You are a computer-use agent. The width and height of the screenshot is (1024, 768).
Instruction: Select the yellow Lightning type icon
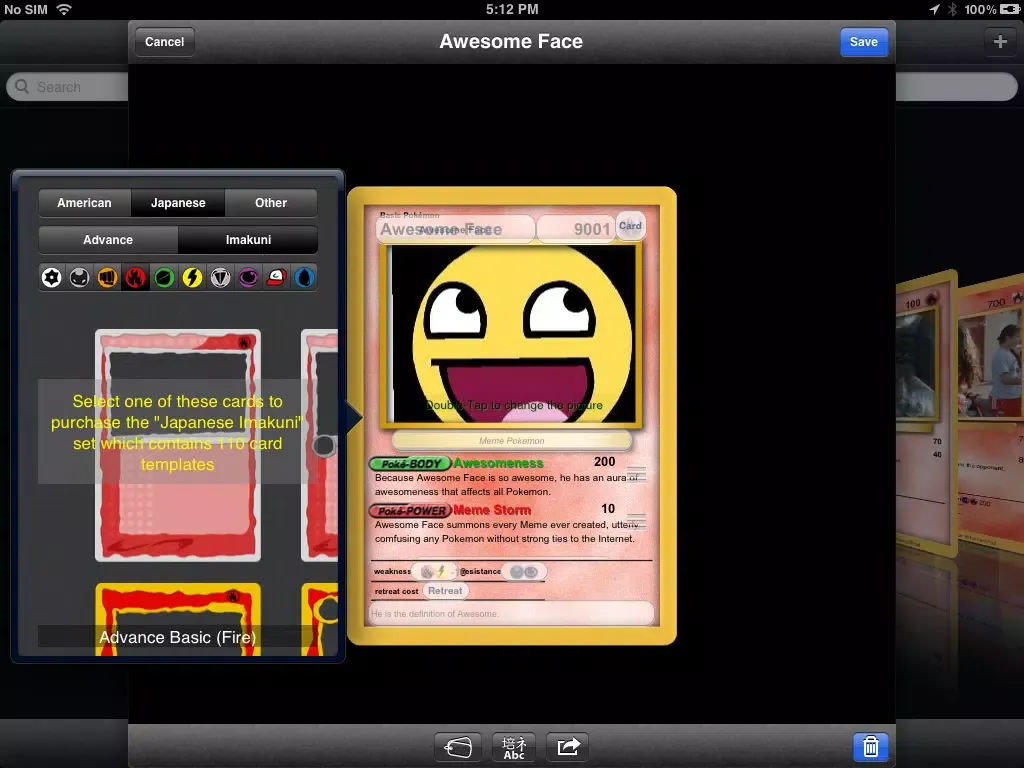pos(192,278)
